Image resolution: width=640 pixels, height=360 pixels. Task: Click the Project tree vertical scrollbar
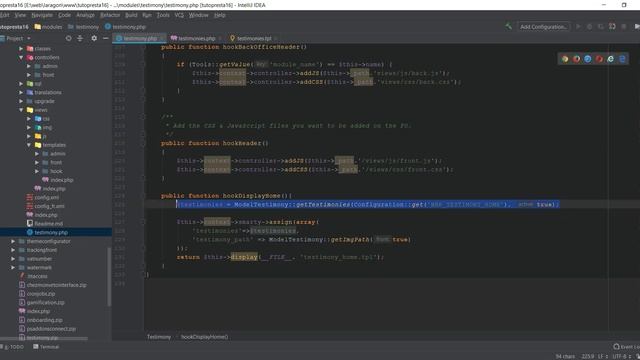pyautogui.click(x=109, y=277)
